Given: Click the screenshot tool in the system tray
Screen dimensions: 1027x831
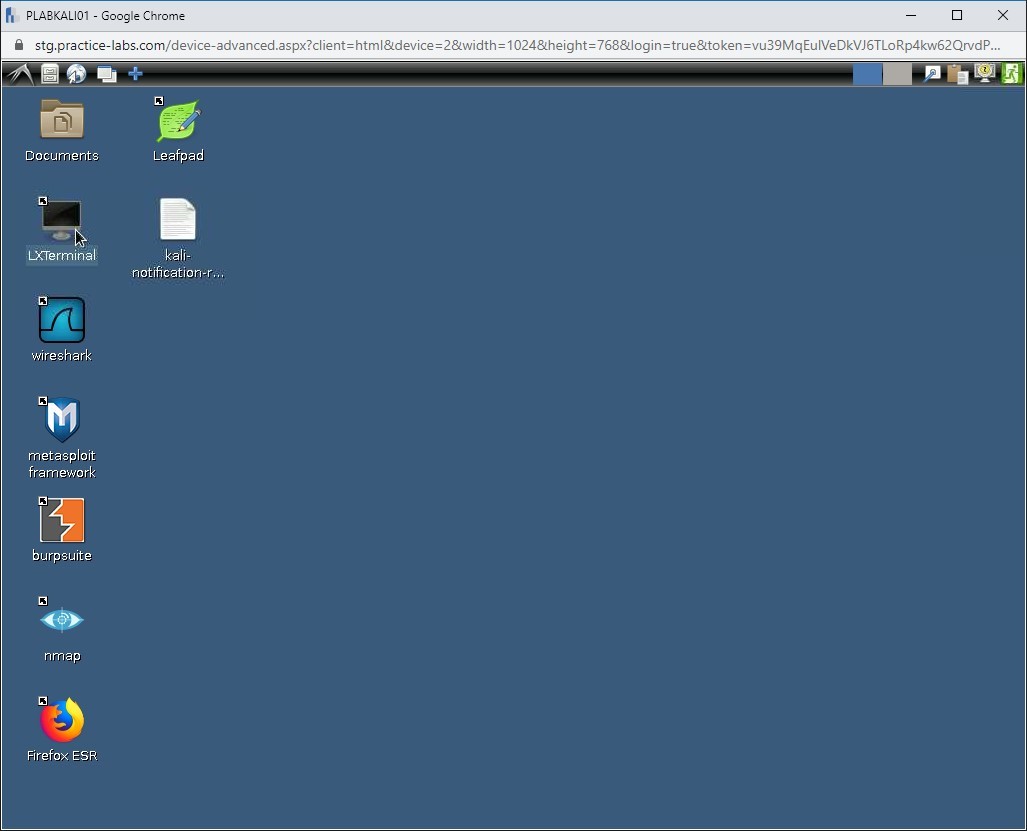Looking at the screenshot, I should [x=931, y=73].
